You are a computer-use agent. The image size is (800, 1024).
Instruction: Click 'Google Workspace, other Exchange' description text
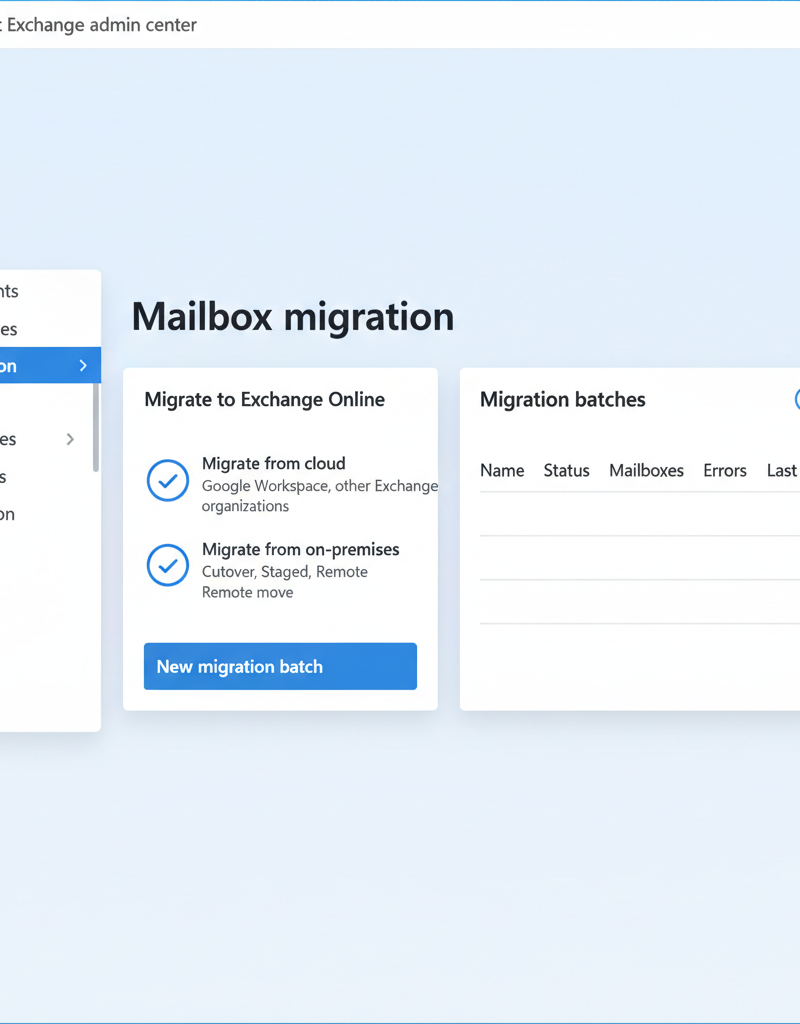[x=320, y=486]
